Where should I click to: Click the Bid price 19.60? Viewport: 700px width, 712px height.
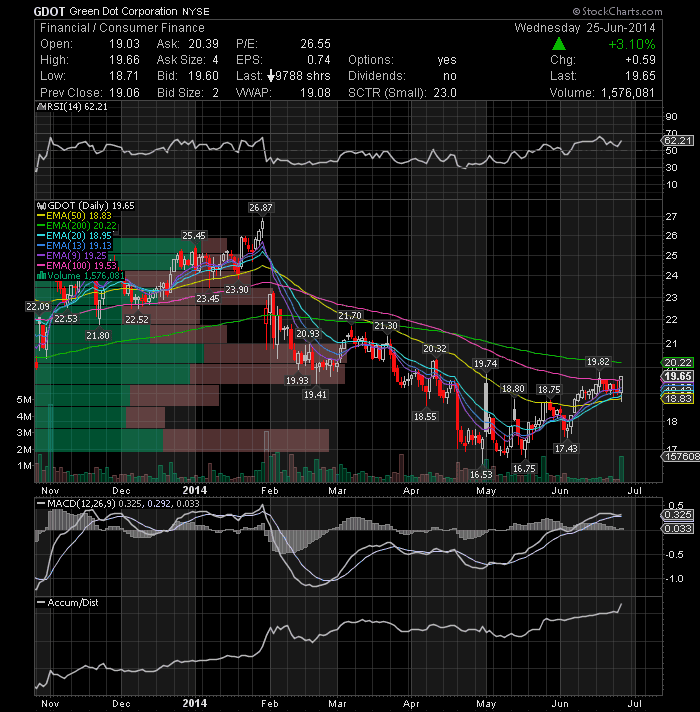tap(203, 76)
